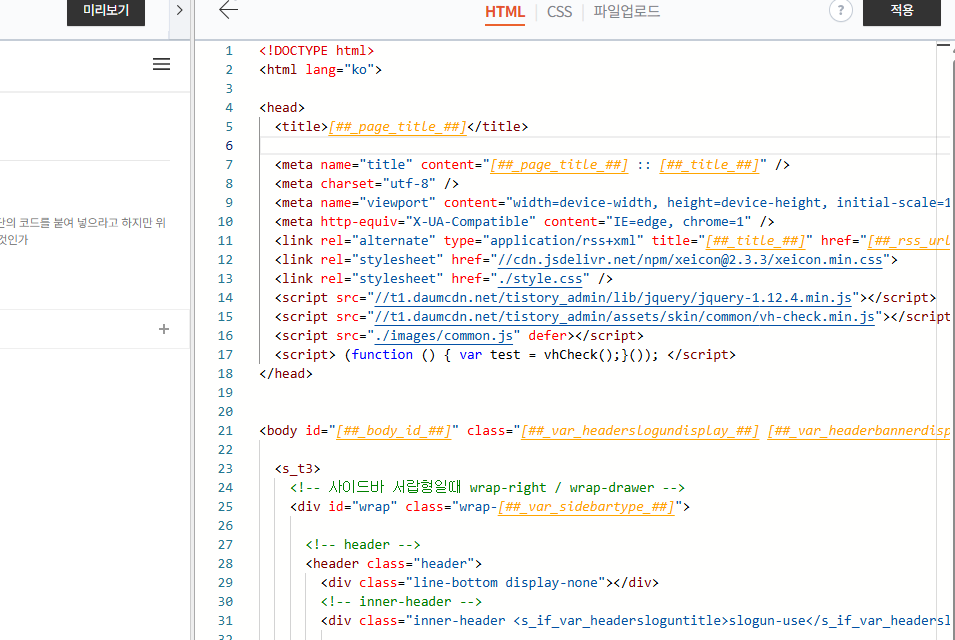Click the html lang="ko" line
The image size is (955, 640).
click(x=320, y=70)
